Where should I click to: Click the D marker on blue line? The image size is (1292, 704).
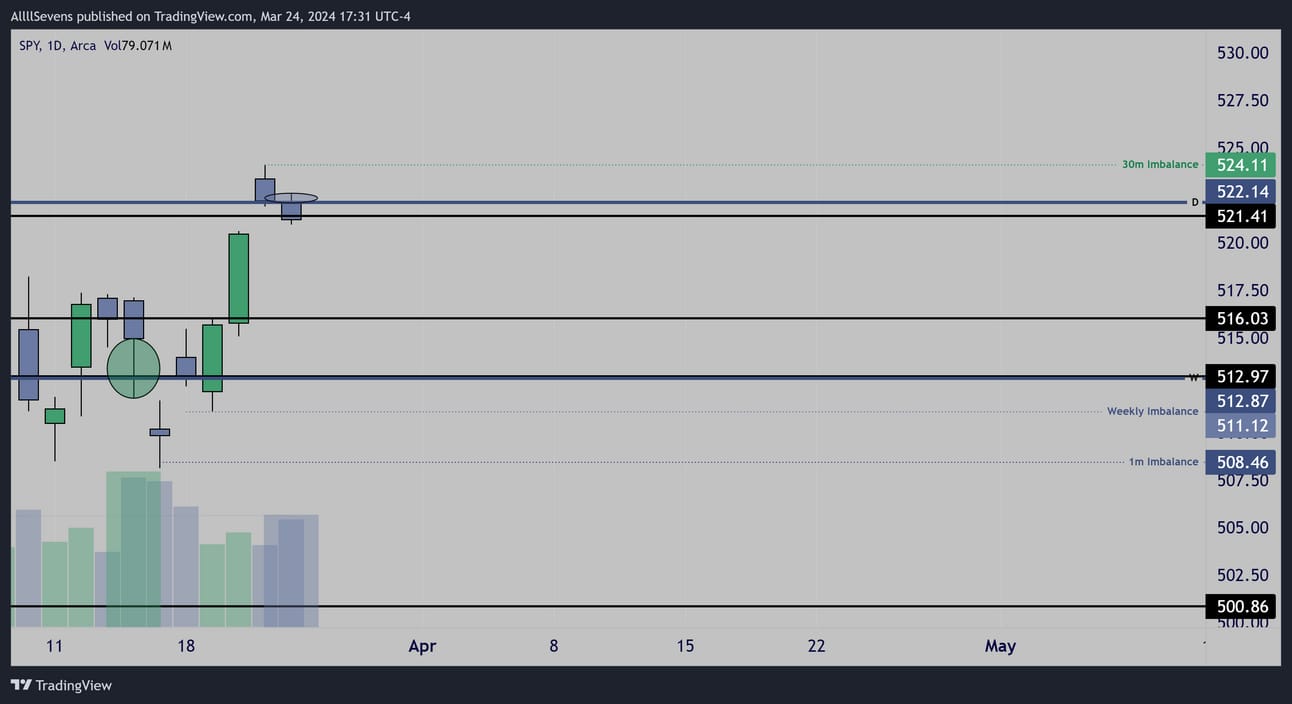pos(1194,202)
